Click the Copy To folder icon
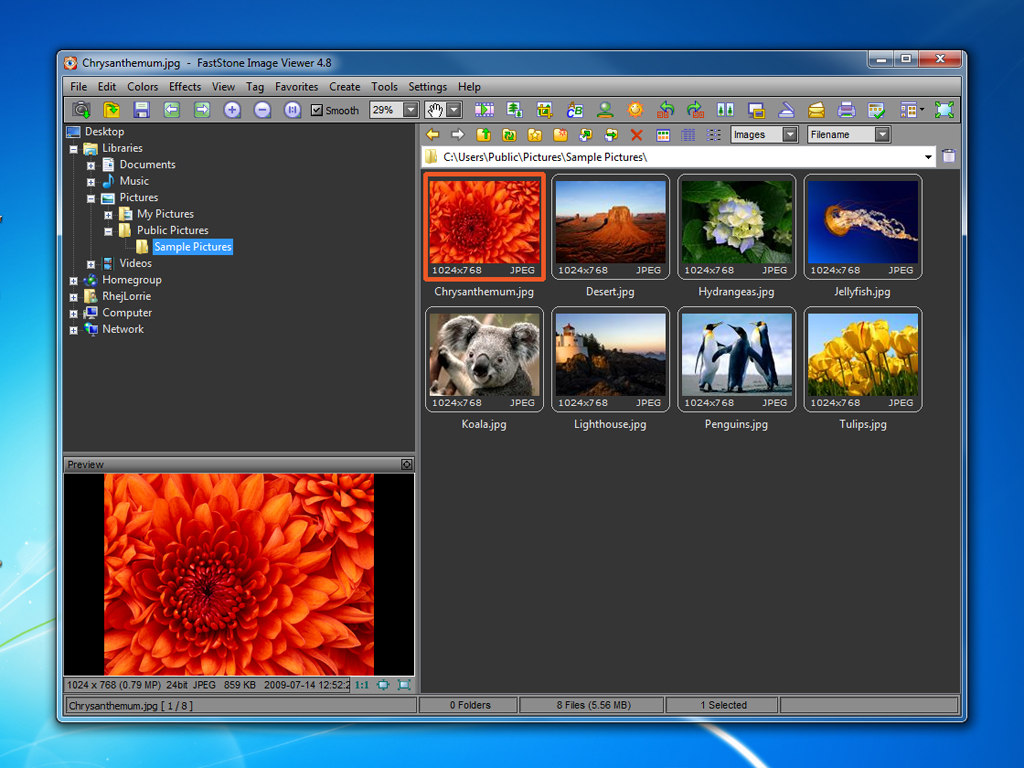The height and width of the screenshot is (768, 1024). 586,135
